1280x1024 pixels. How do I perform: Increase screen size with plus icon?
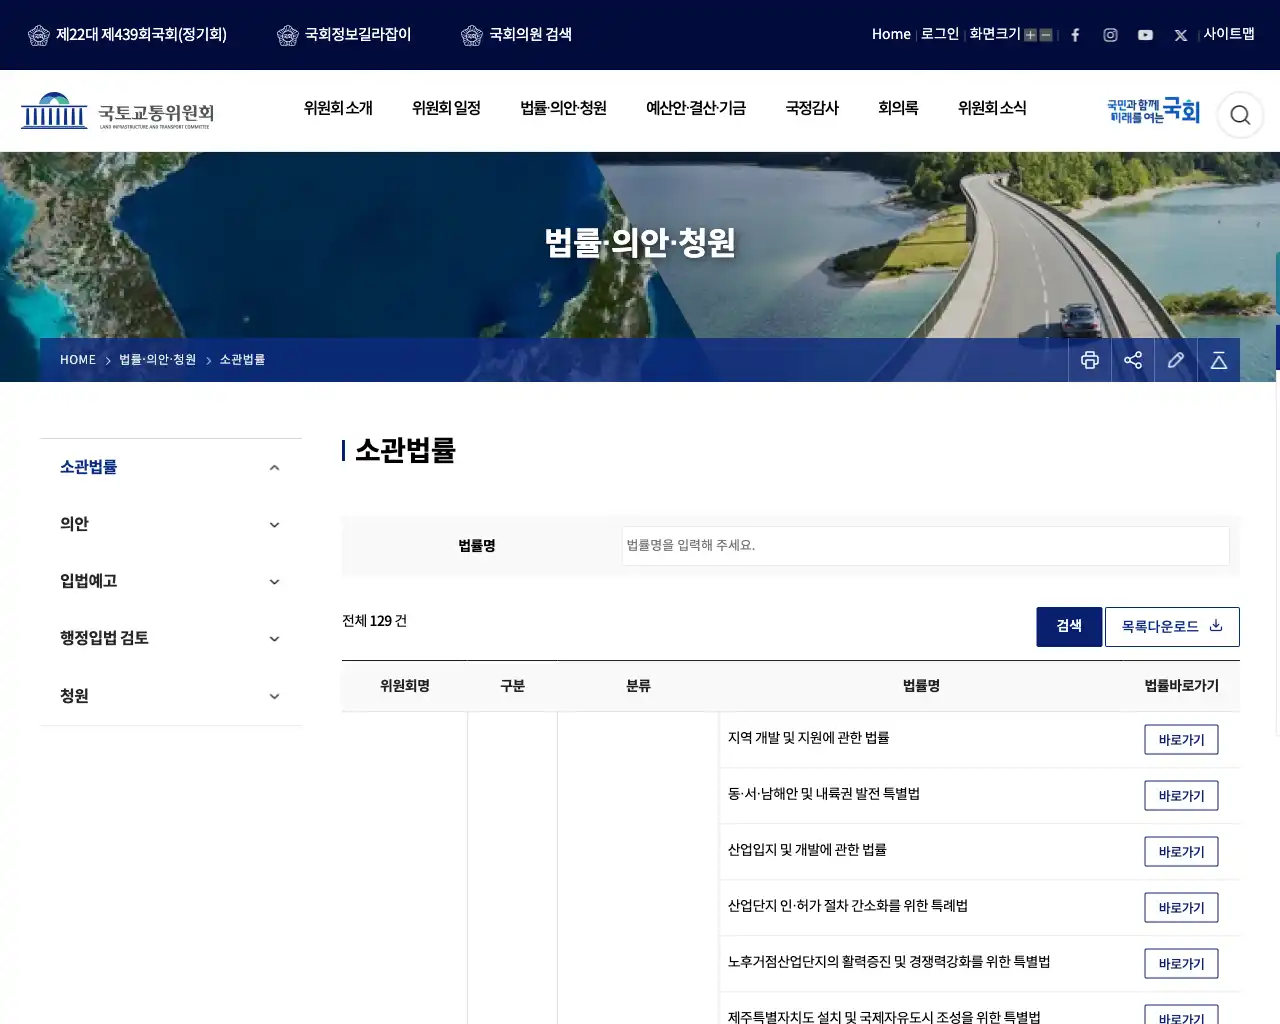pos(1030,35)
